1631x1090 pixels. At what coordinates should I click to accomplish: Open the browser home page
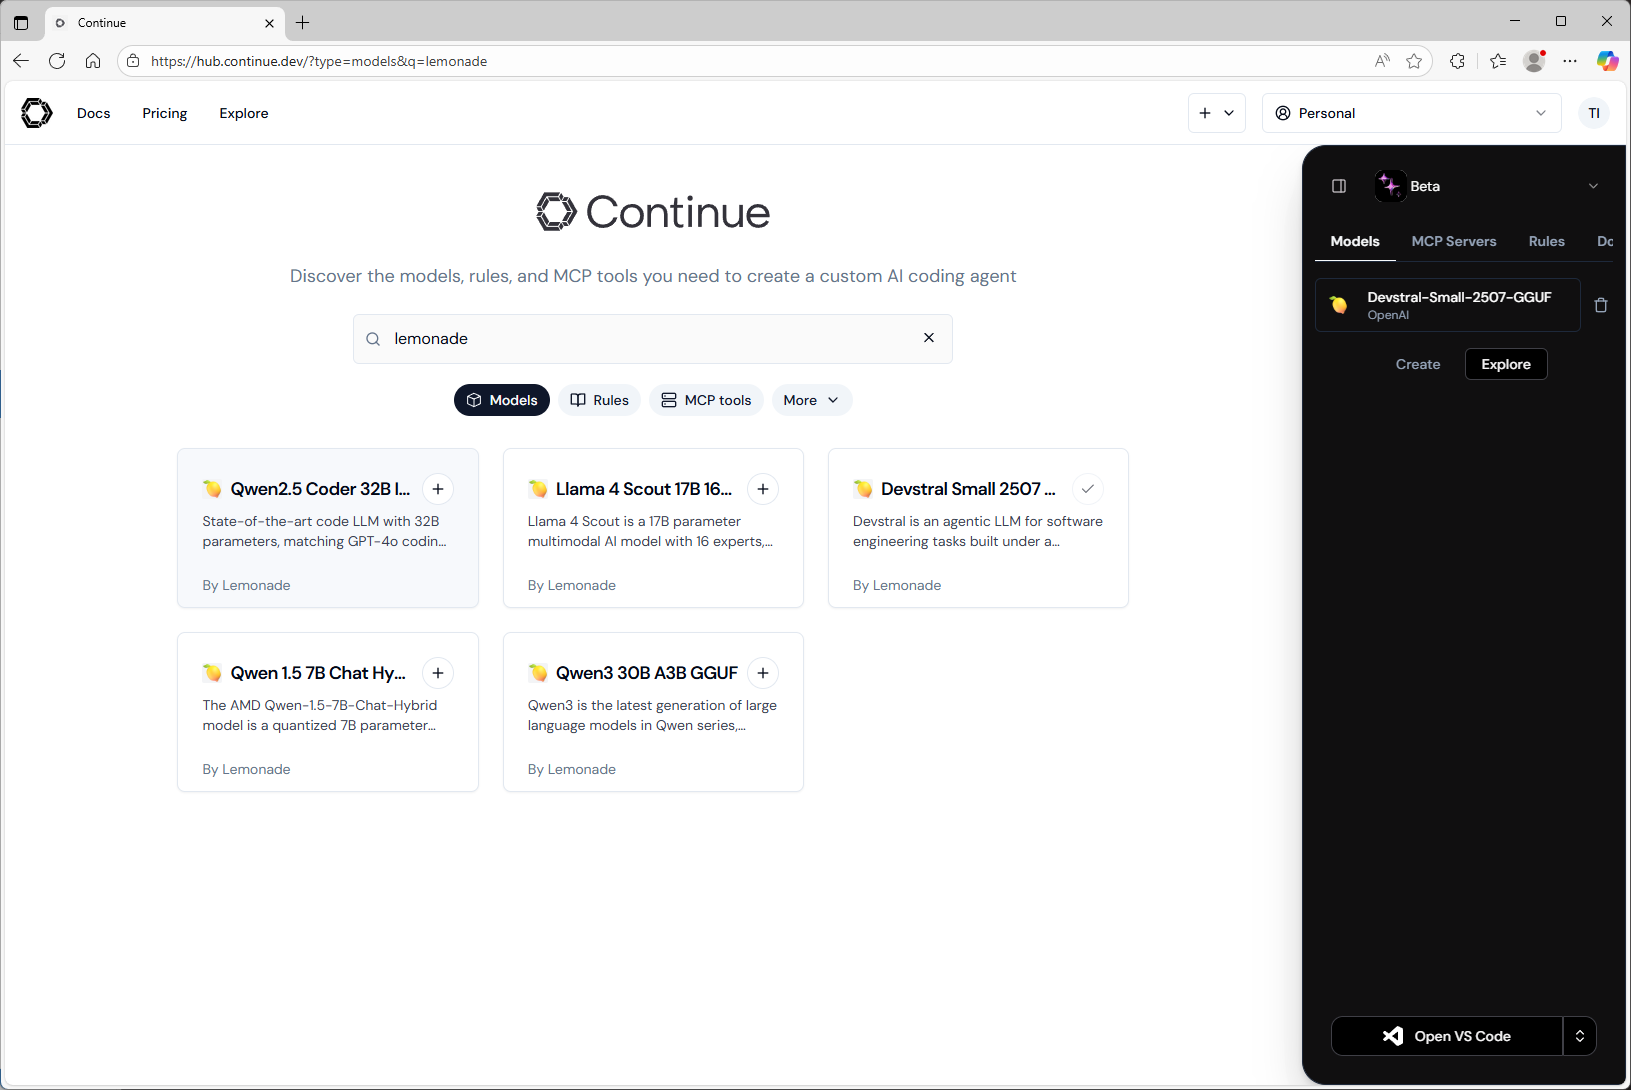93,61
